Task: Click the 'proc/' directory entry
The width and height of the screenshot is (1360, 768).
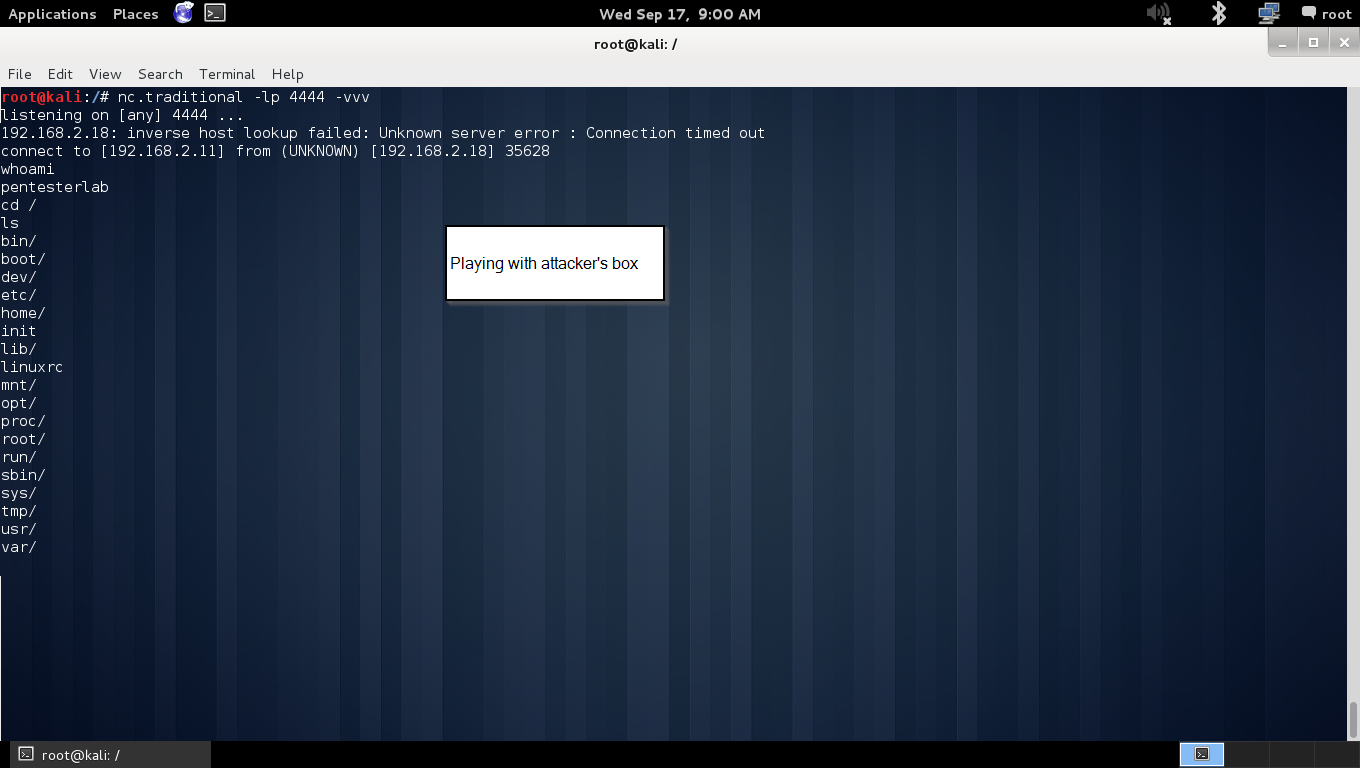Action: pyautogui.click(x=23, y=421)
